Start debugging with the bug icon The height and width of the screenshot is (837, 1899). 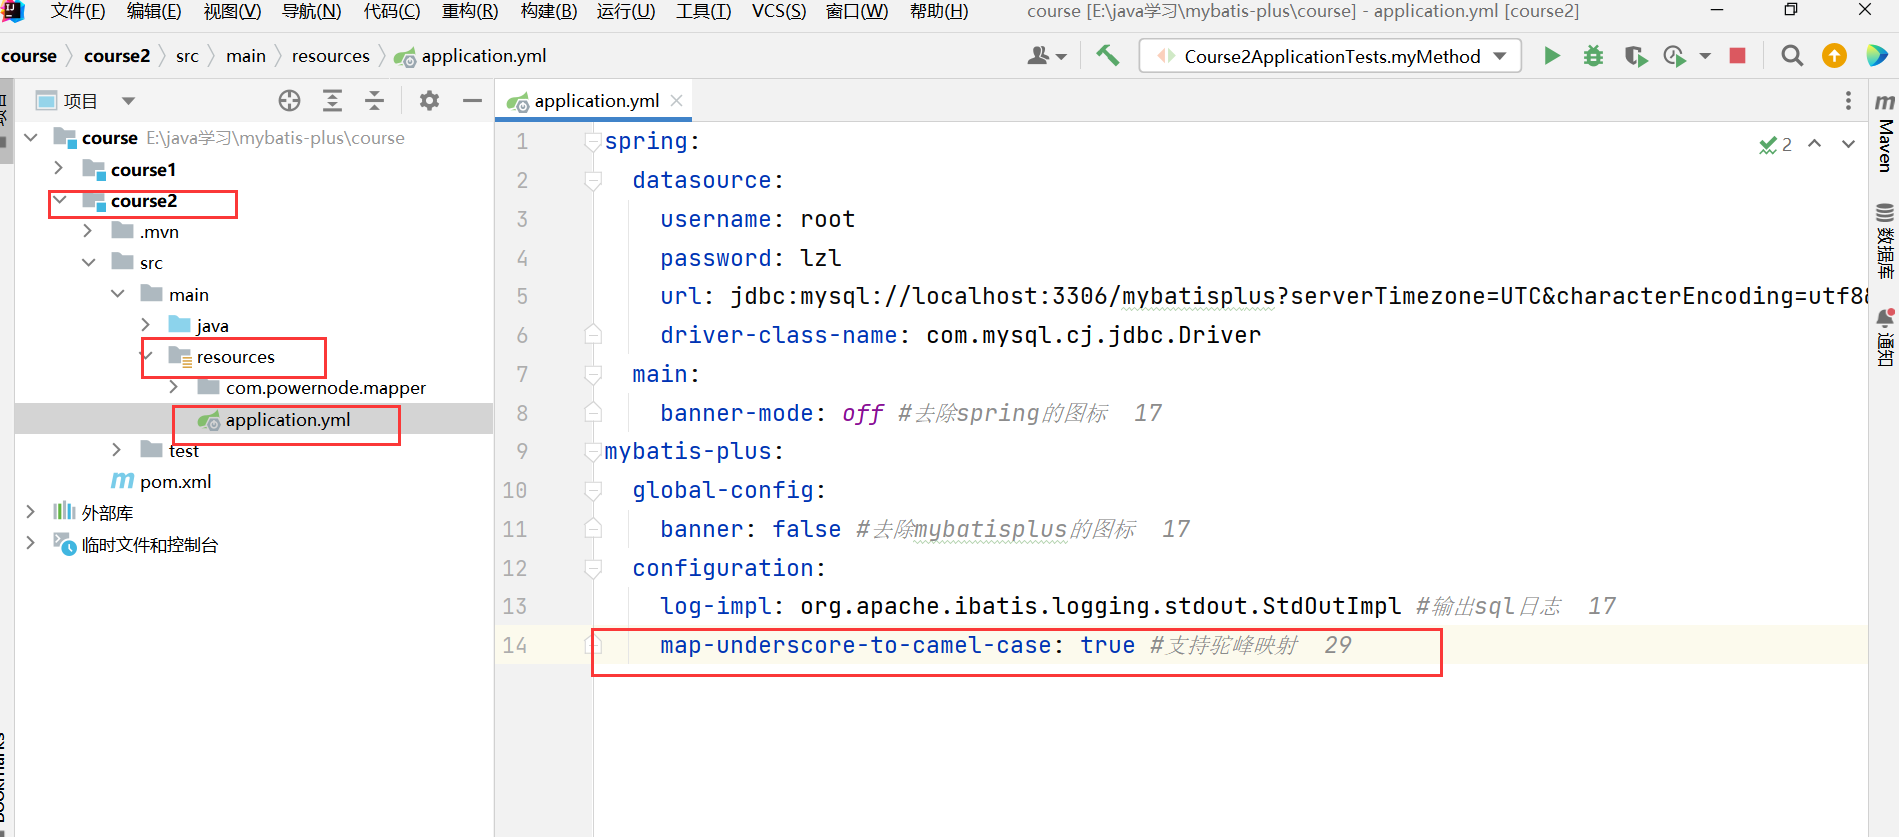tap(1593, 56)
